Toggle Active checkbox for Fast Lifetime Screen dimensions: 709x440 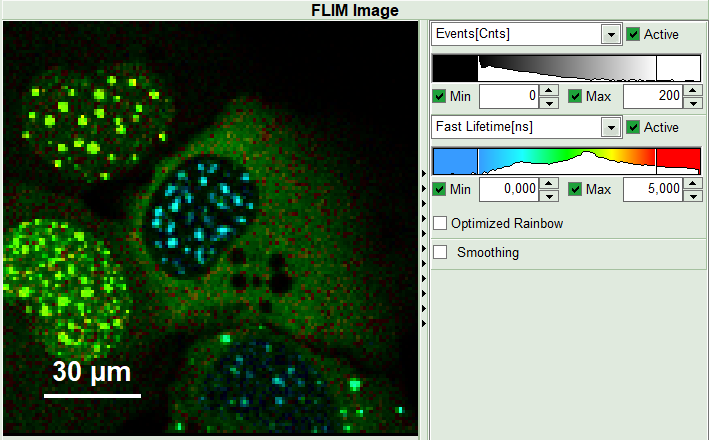[x=633, y=127]
